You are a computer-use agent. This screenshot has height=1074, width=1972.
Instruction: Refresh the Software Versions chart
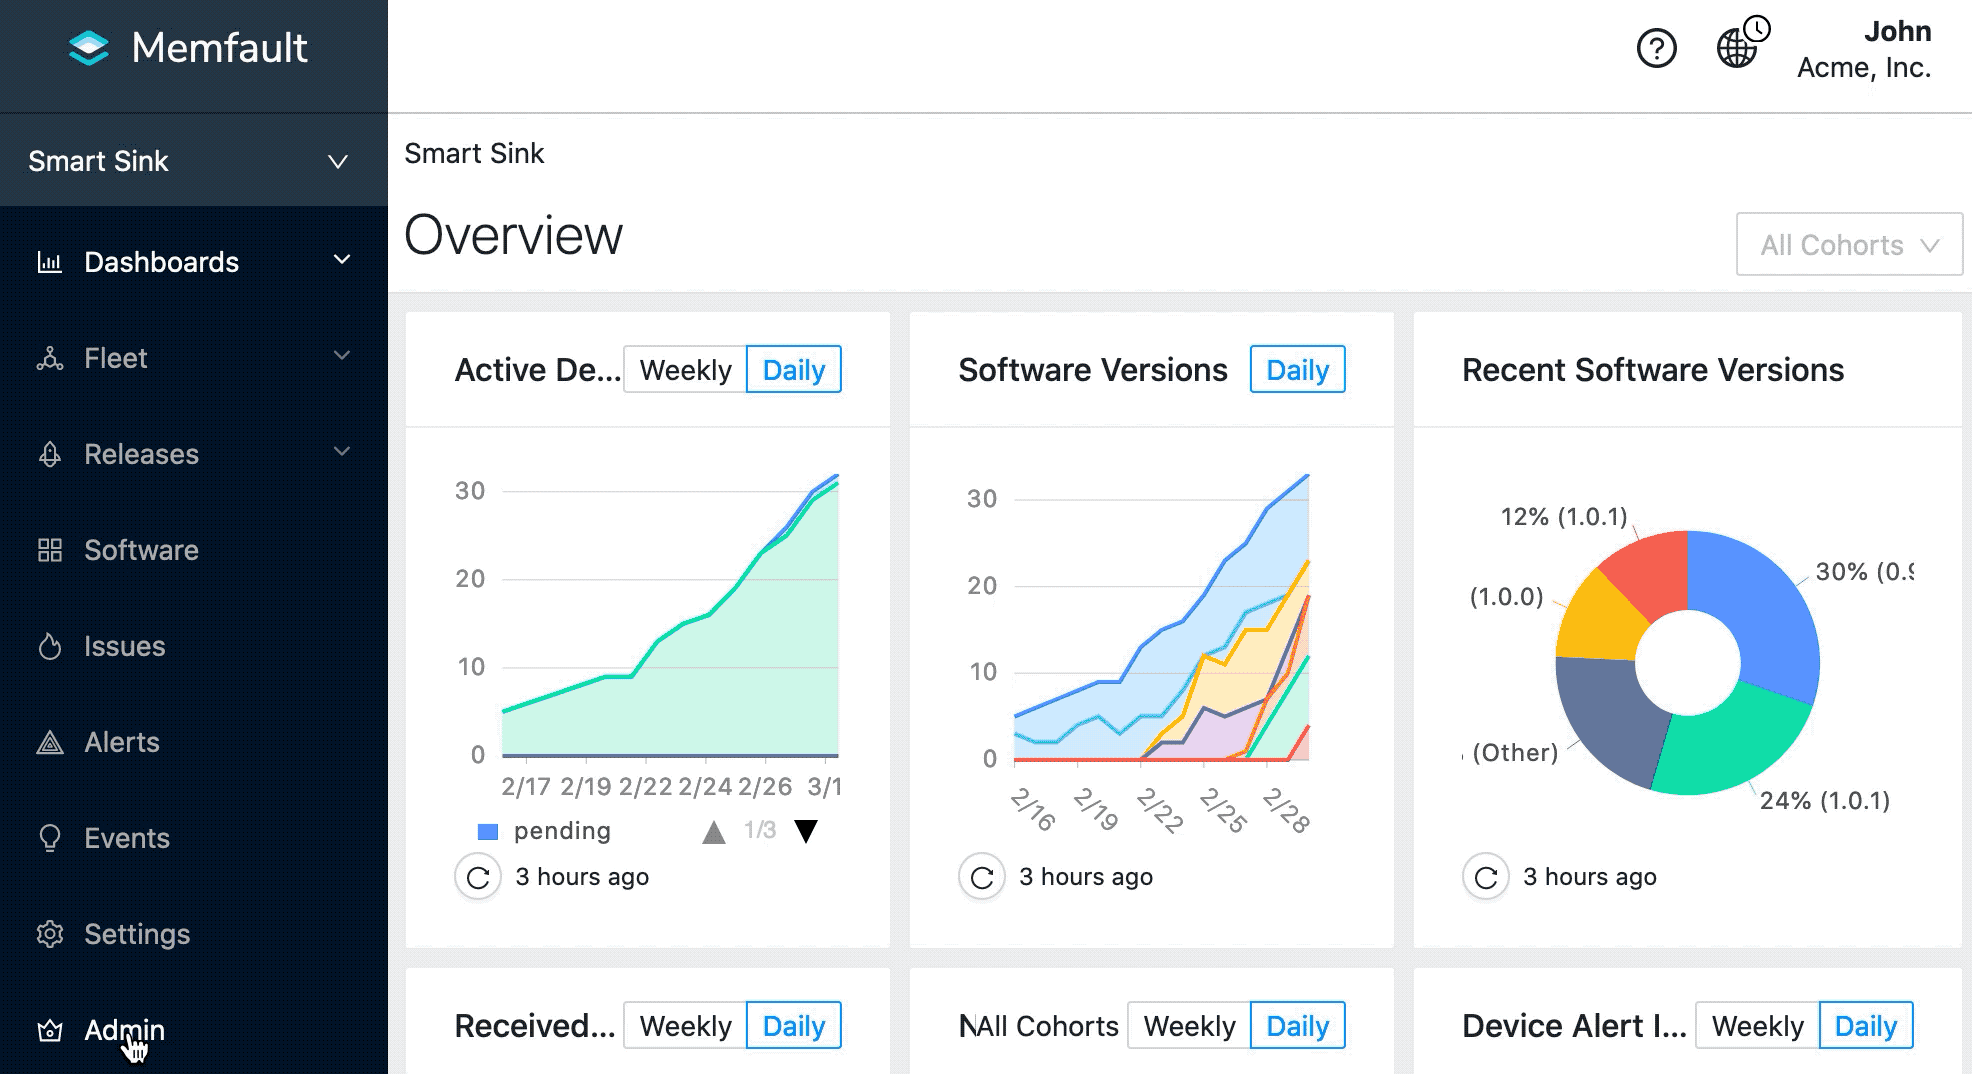pos(982,877)
